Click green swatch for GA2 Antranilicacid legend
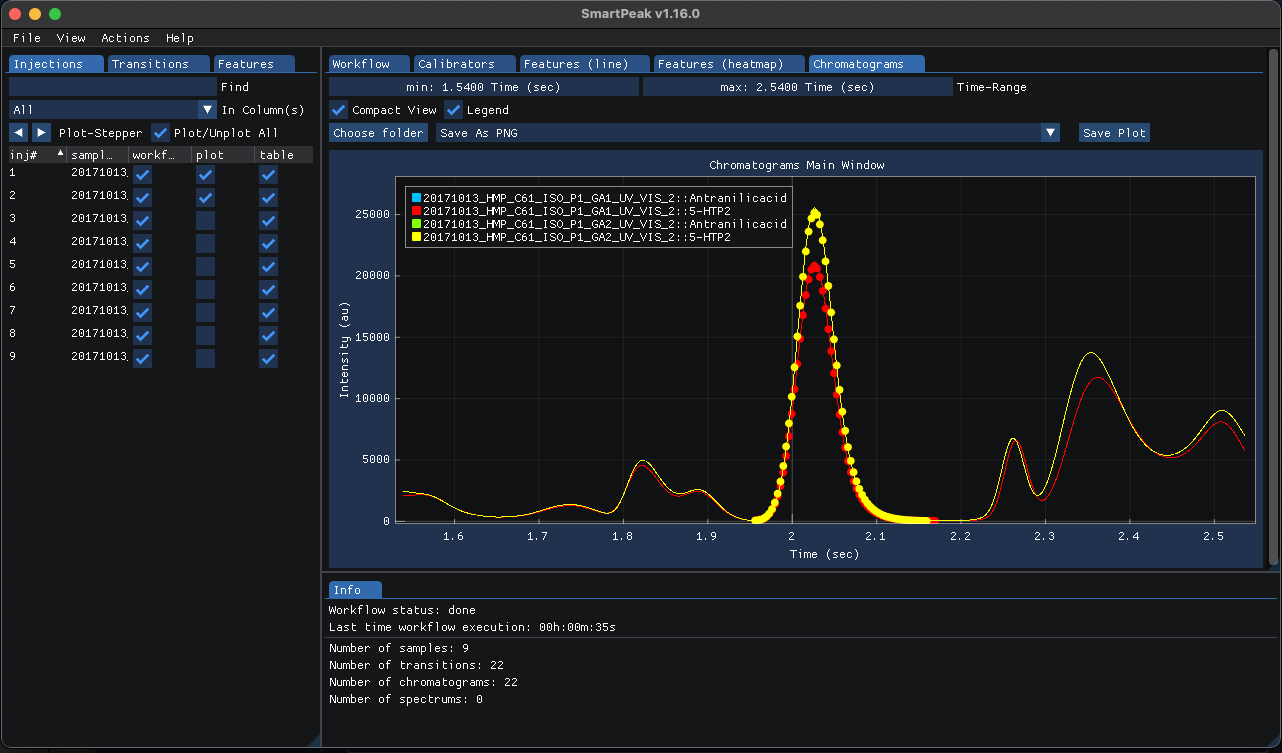This screenshot has width=1282, height=753. pos(416,224)
